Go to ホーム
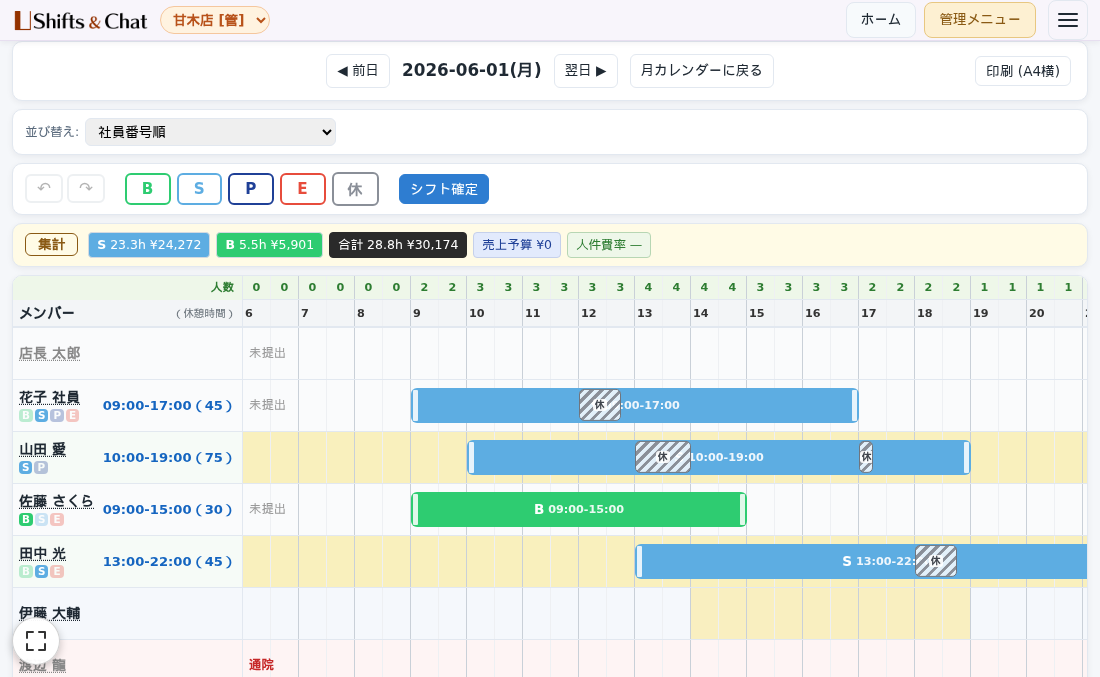The height and width of the screenshot is (677, 1100). click(x=880, y=20)
